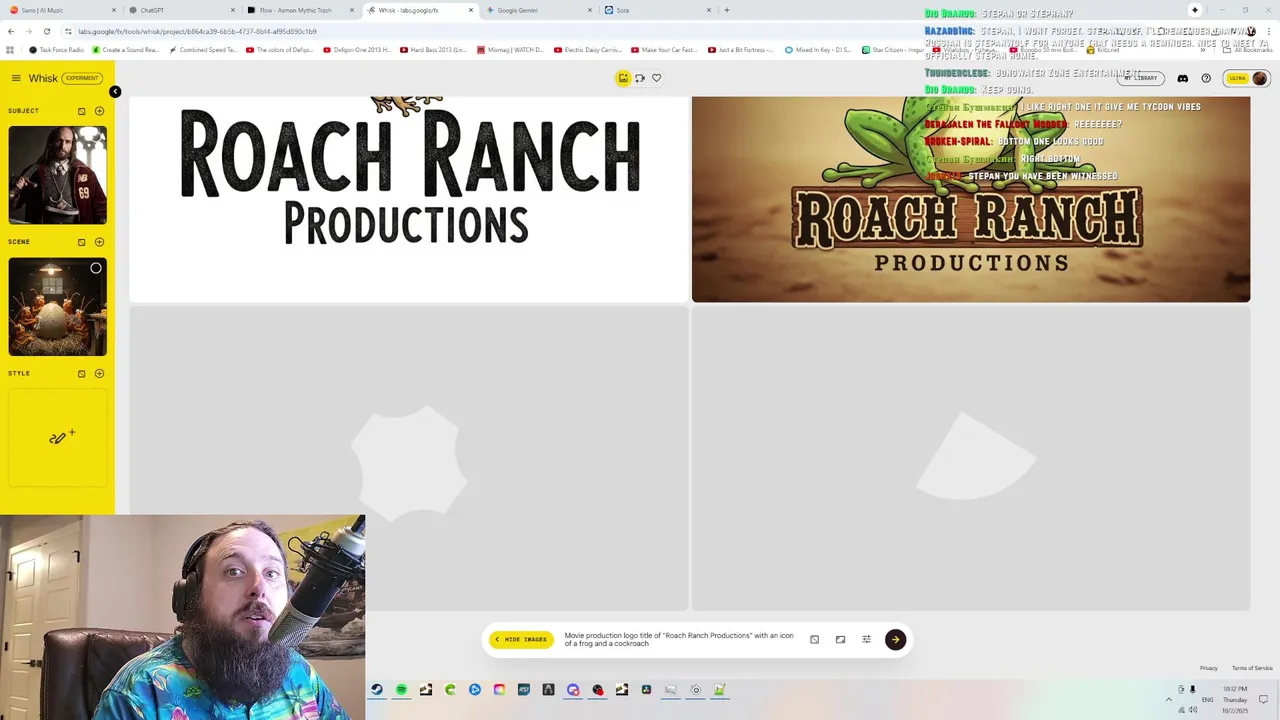This screenshot has height=720, width=1280.
Task: Click the dice icon next to SCENE
Action: [x=82, y=242]
